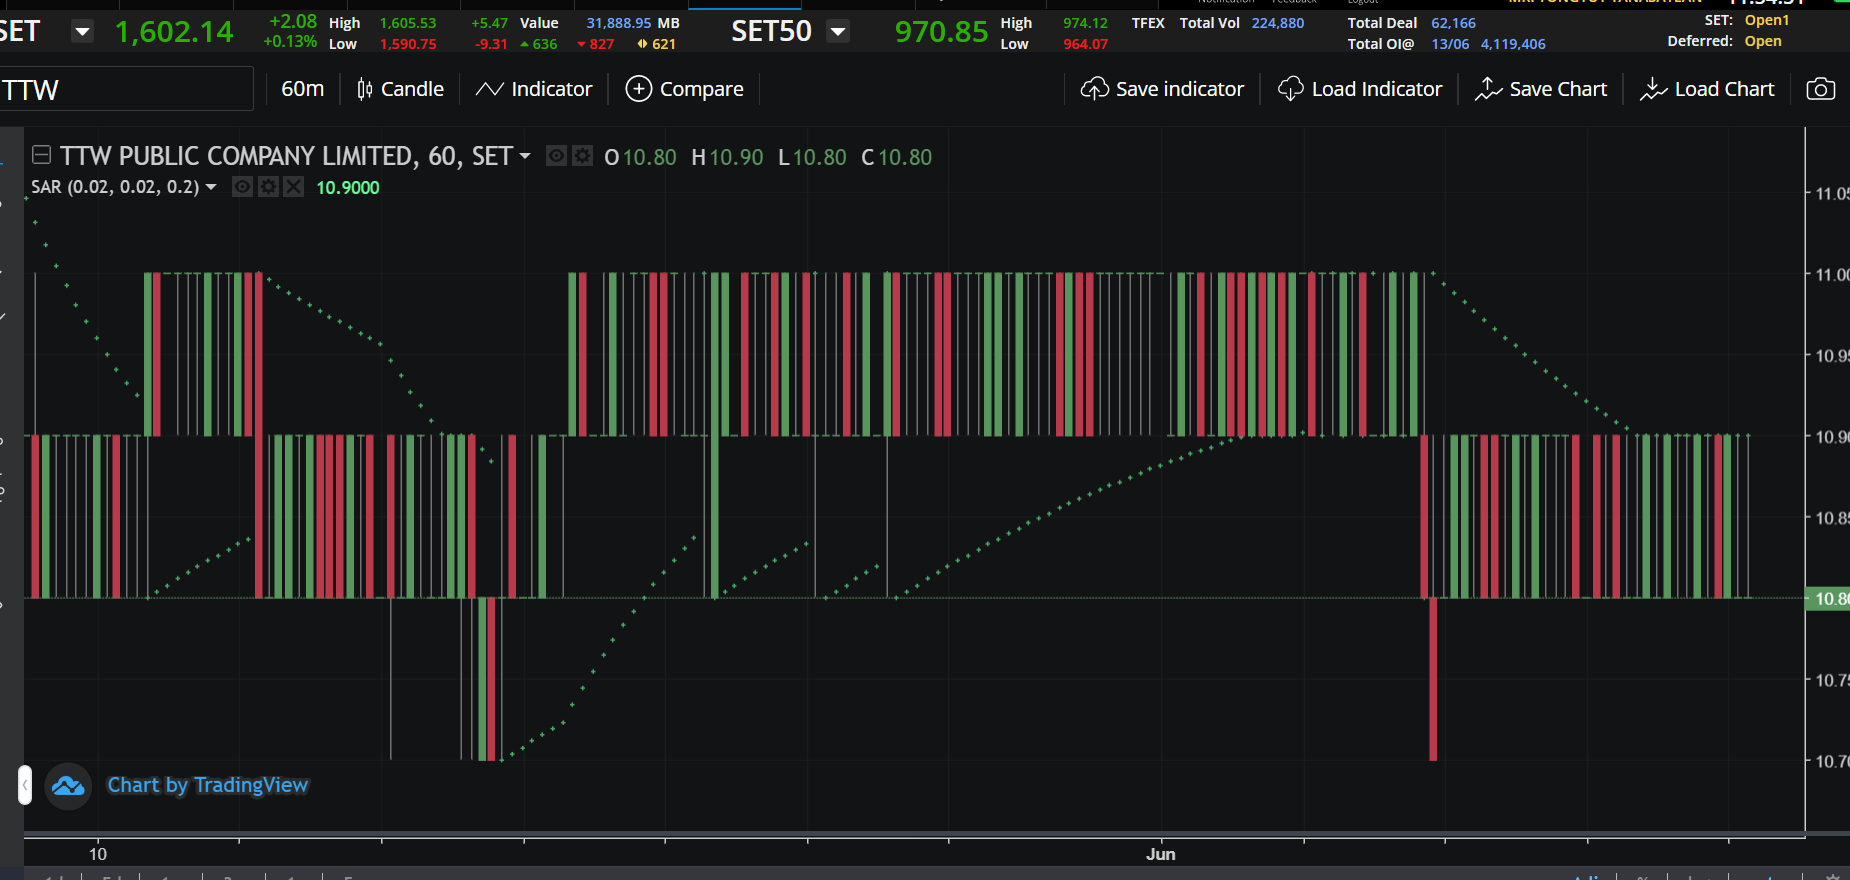Click SET High value 1,605.53
This screenshot has width=1850, height=880.
click(408, 23)
